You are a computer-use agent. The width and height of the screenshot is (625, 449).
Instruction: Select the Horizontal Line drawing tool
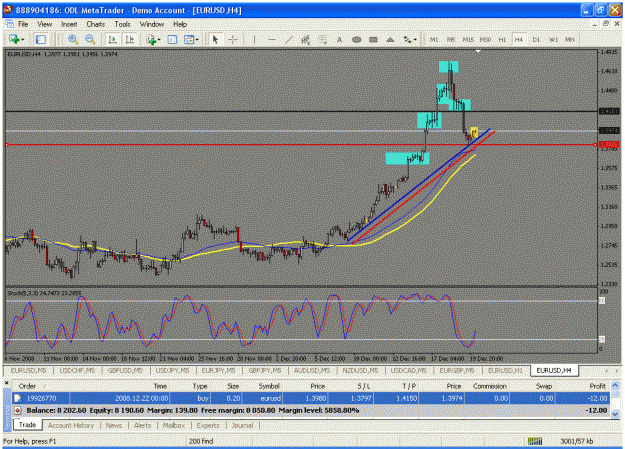271,39
